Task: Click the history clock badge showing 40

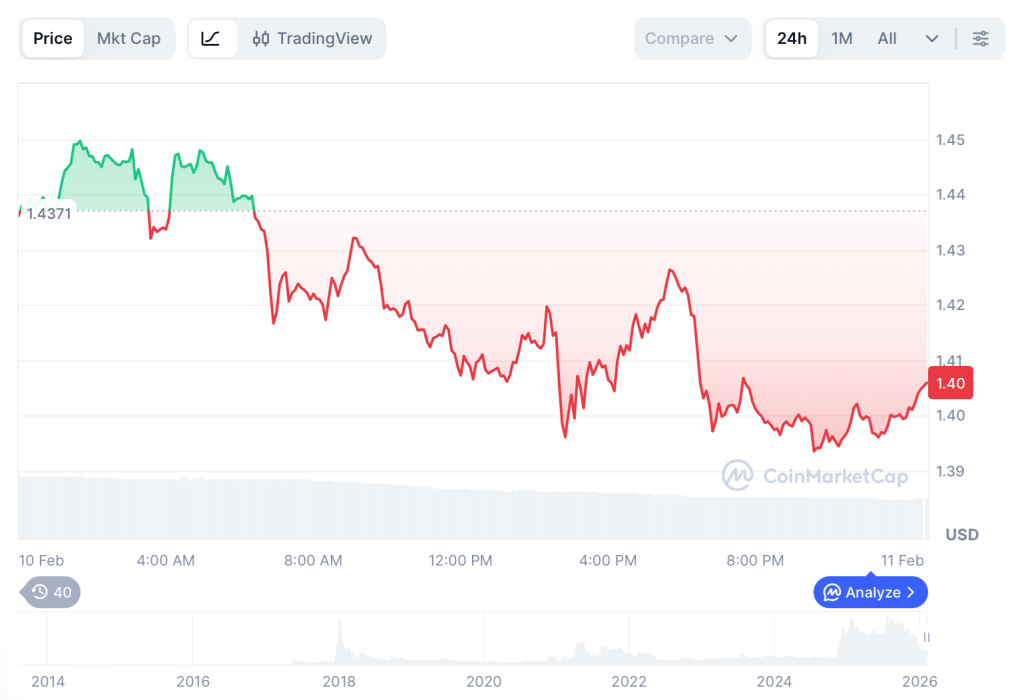Action: 48,592
